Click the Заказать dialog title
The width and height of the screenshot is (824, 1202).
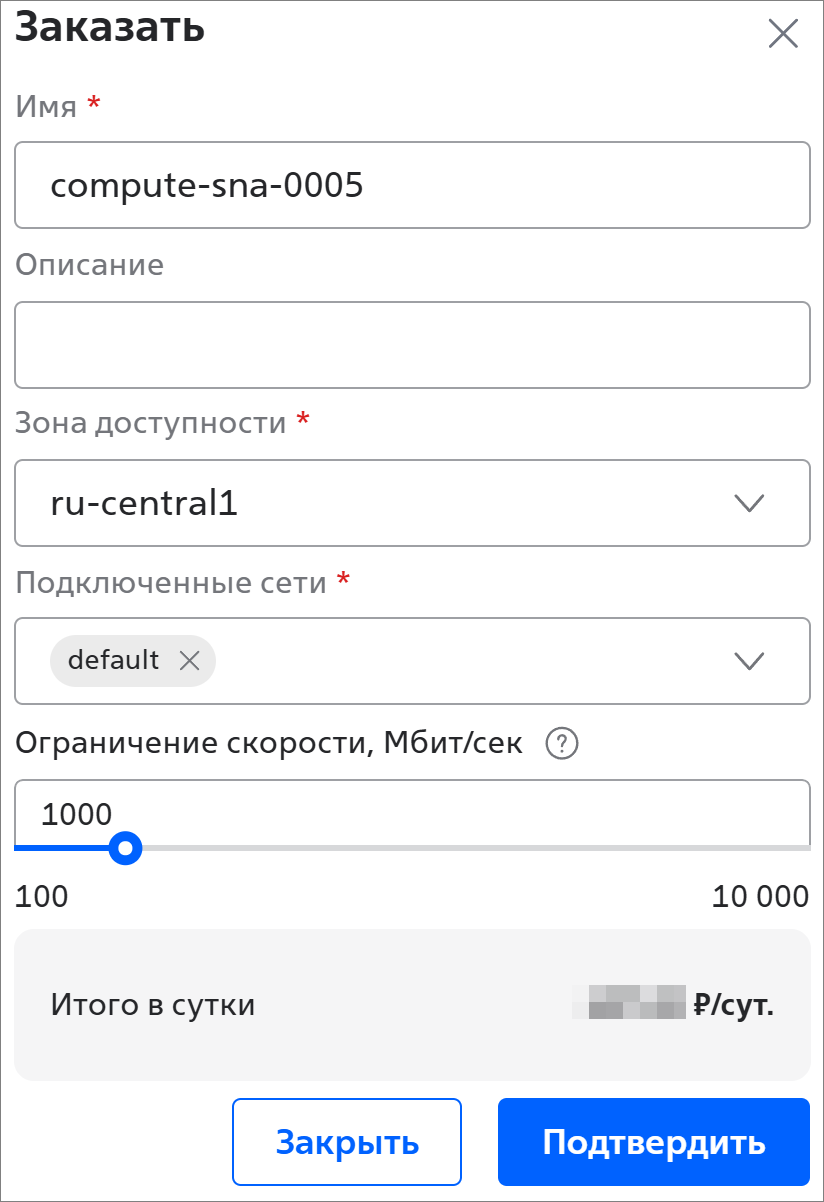(x=110, y=28)
